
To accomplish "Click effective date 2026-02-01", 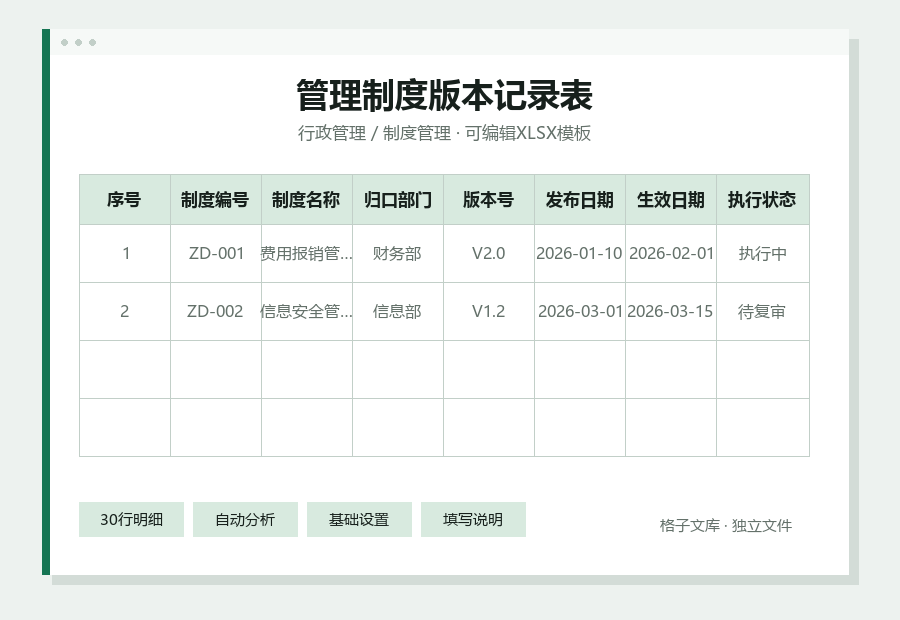I will [670, 253].
